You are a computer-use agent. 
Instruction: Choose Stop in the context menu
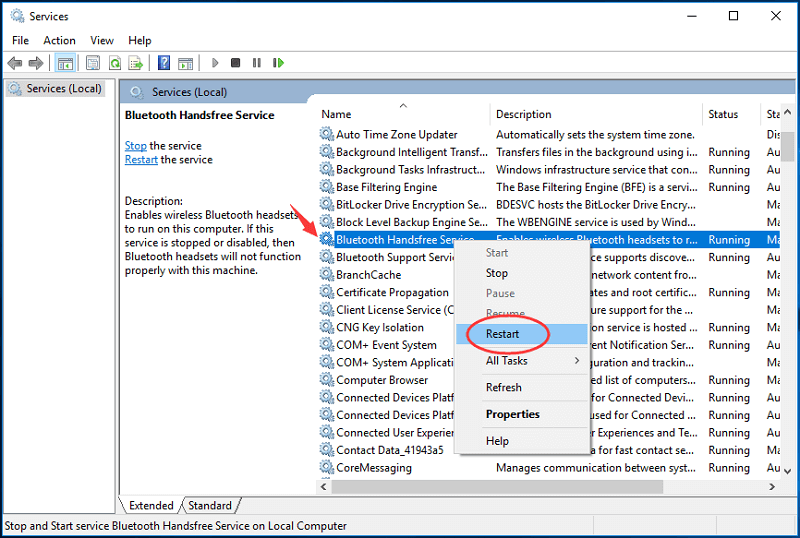pyautogui.click(x=521, y=273)
